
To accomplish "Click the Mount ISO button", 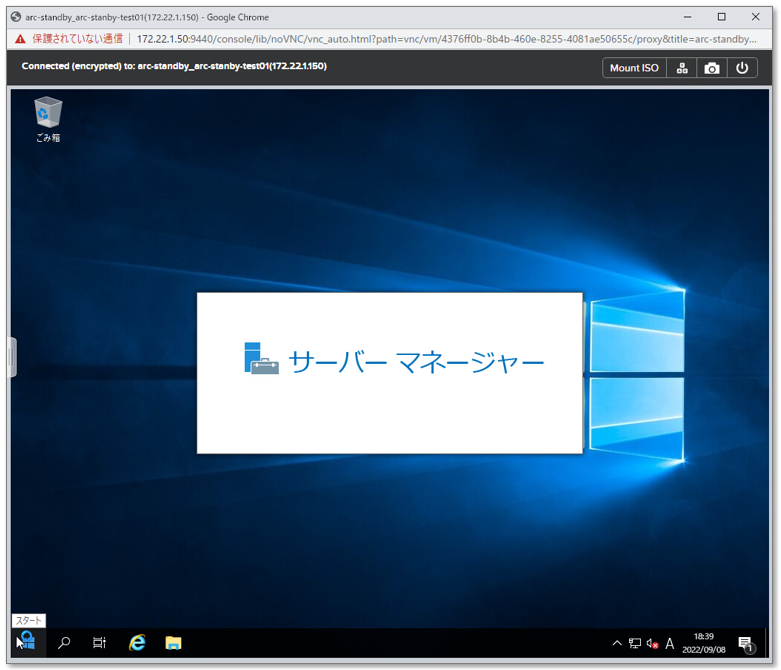I will (634, 68).
